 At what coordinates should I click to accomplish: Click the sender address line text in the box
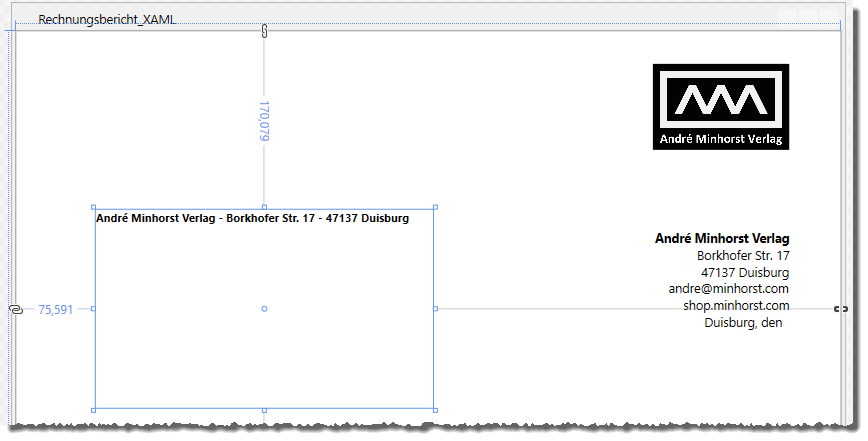click(252, 218)
